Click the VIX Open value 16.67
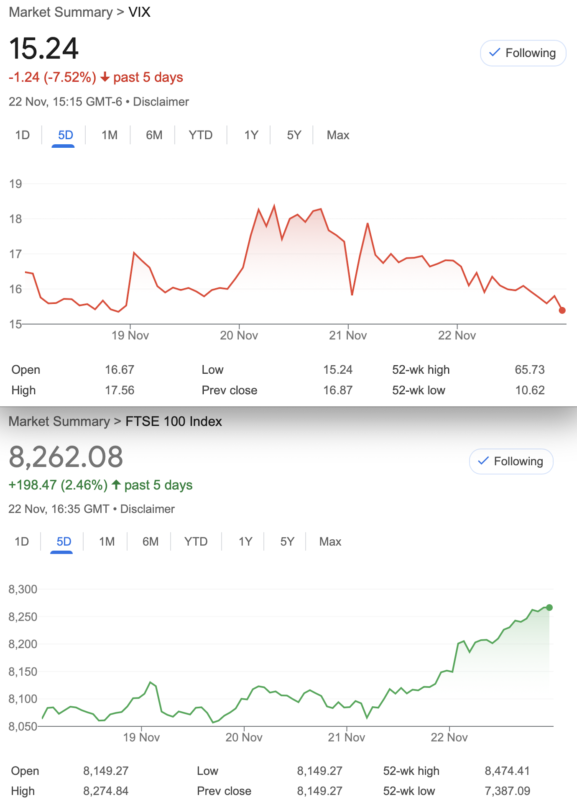Viewport: 577px width, 800px height. coord(119,370)
